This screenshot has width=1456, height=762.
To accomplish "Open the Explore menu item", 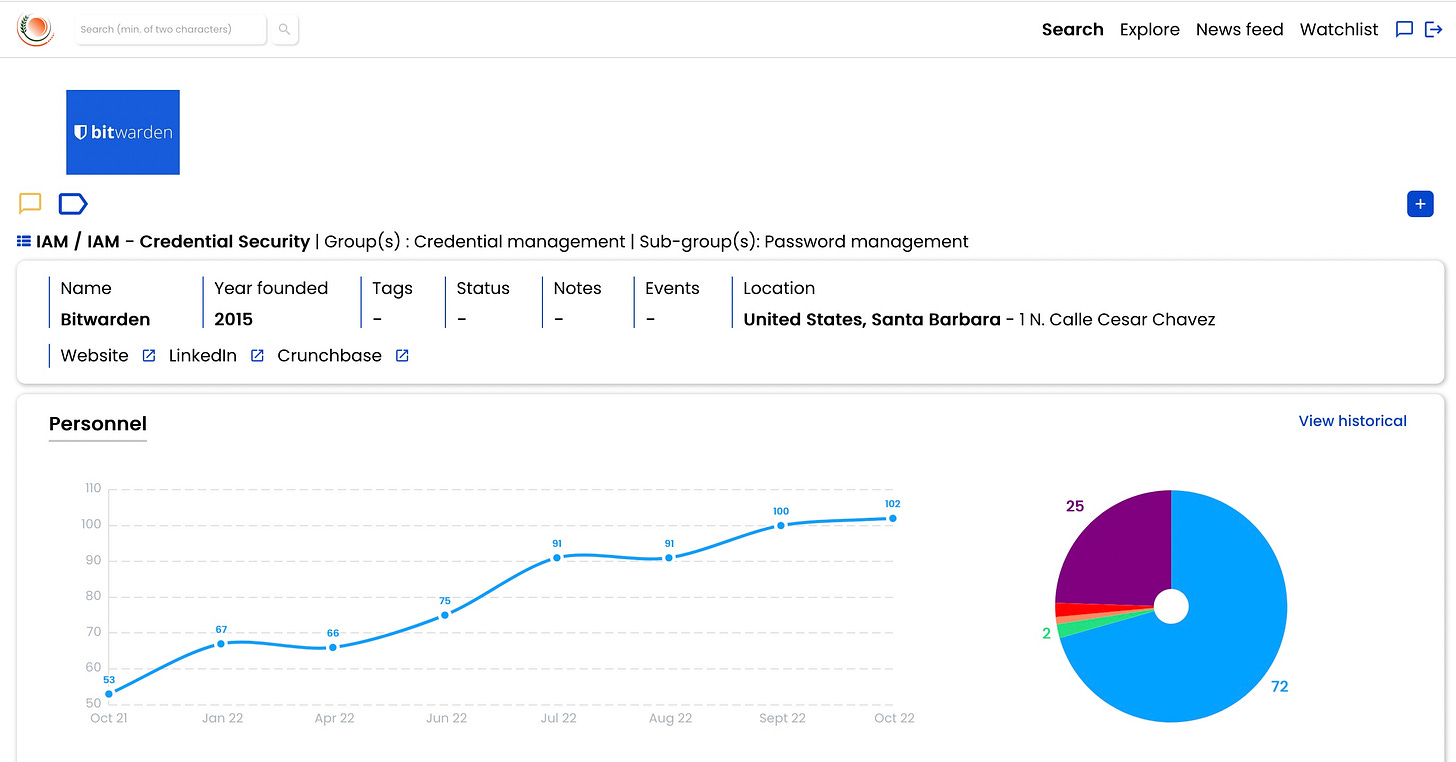I will 1149,29.
